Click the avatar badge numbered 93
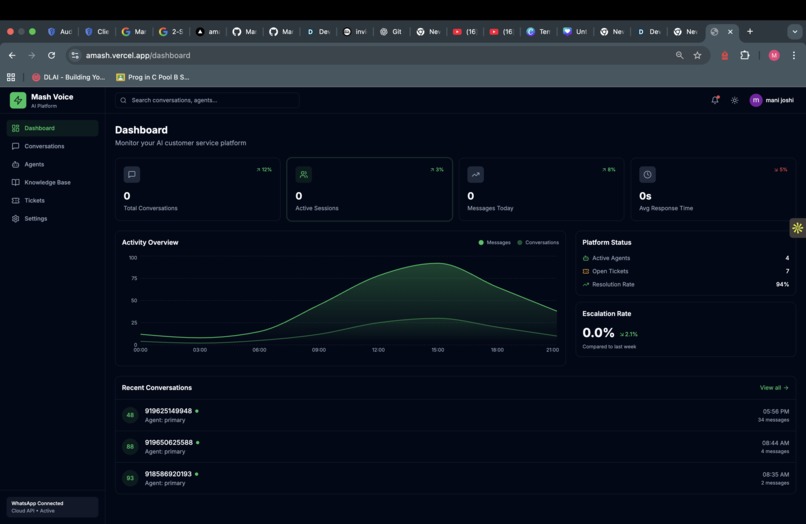 pos(130,478)
